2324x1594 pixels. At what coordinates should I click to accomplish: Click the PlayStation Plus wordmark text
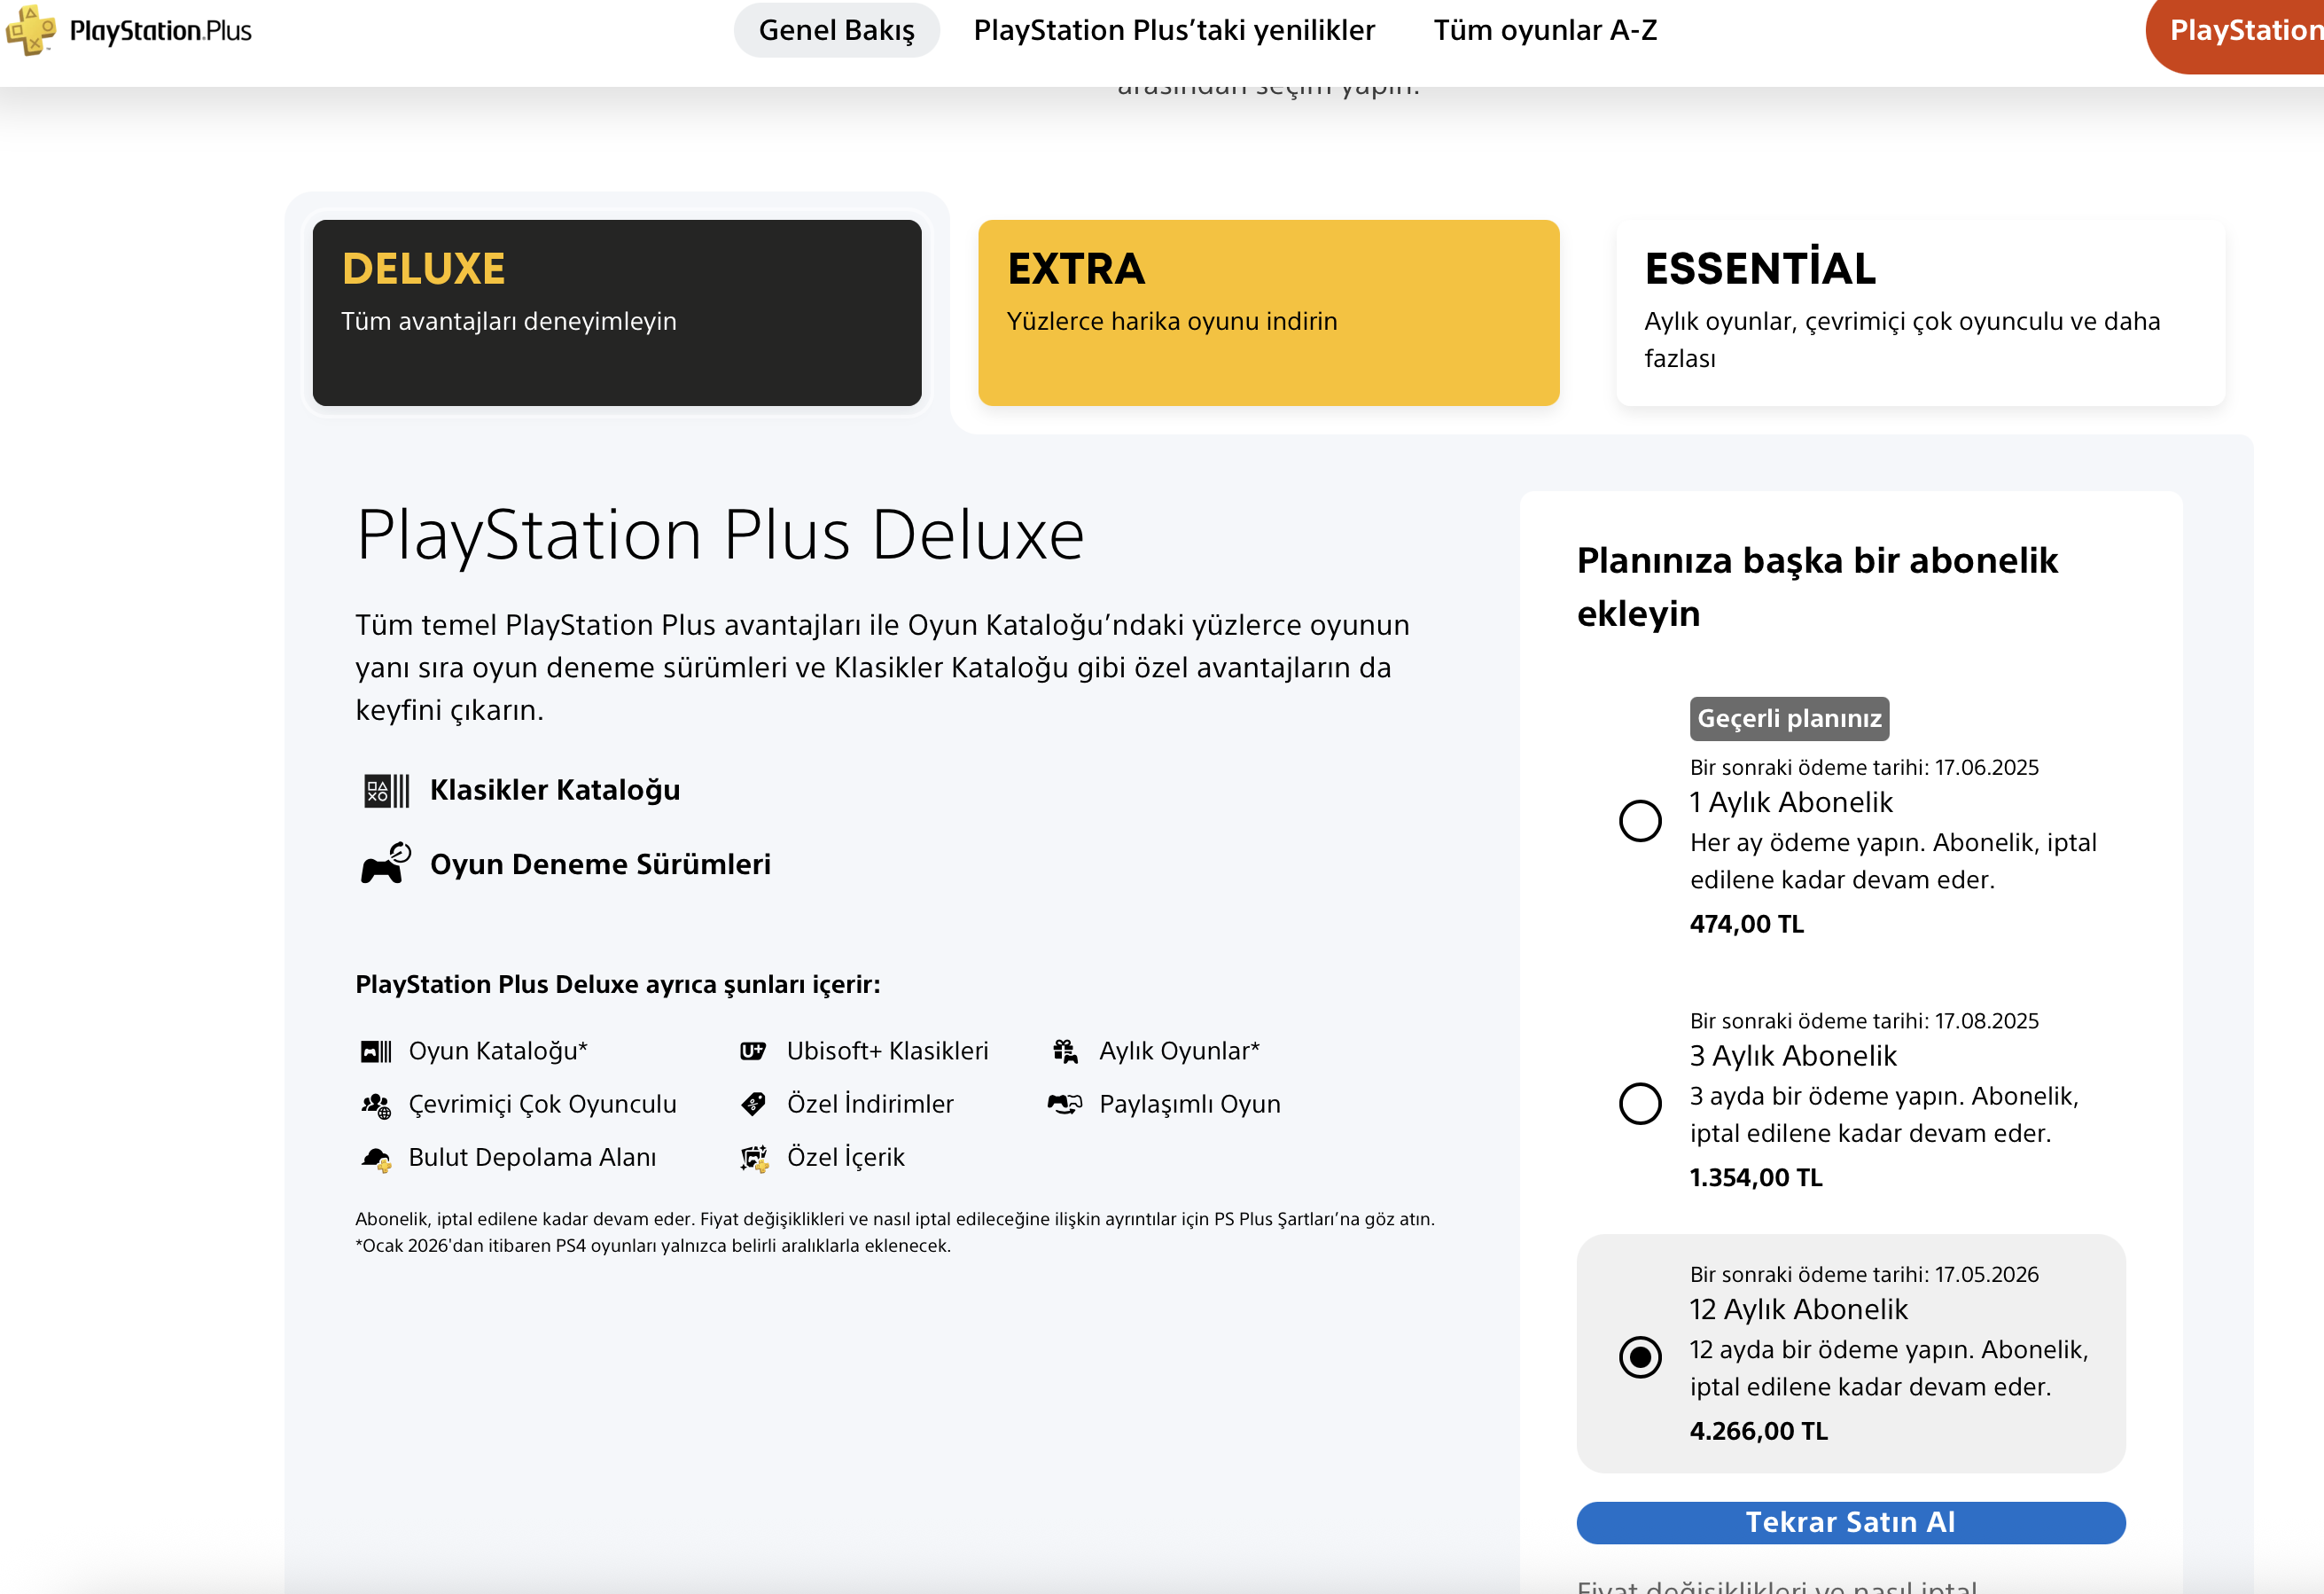pos(160,31)
